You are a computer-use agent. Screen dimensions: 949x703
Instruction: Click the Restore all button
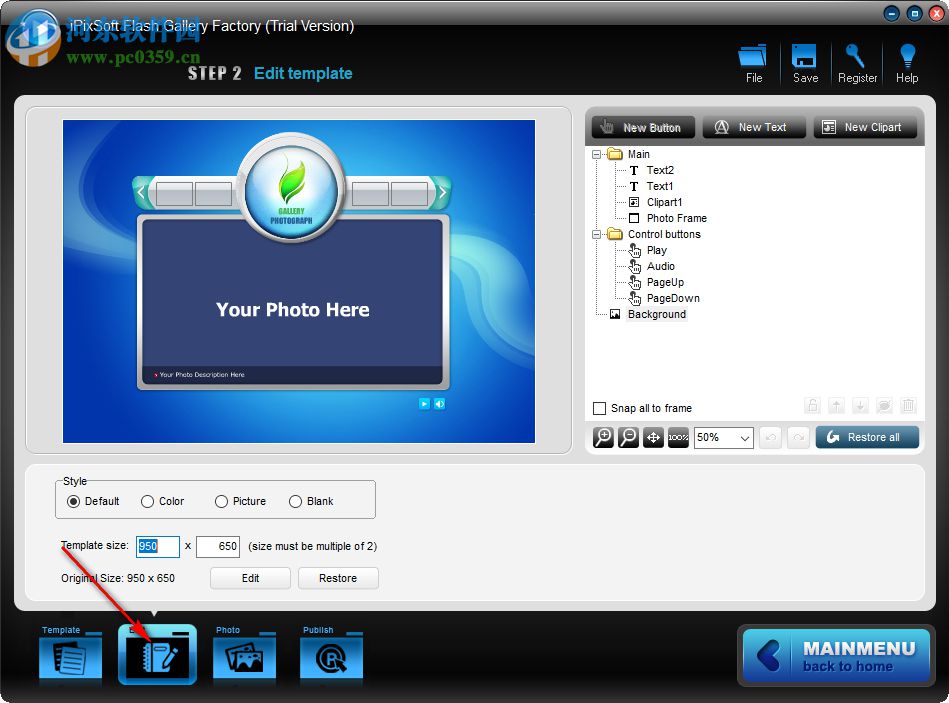point(866,437)
